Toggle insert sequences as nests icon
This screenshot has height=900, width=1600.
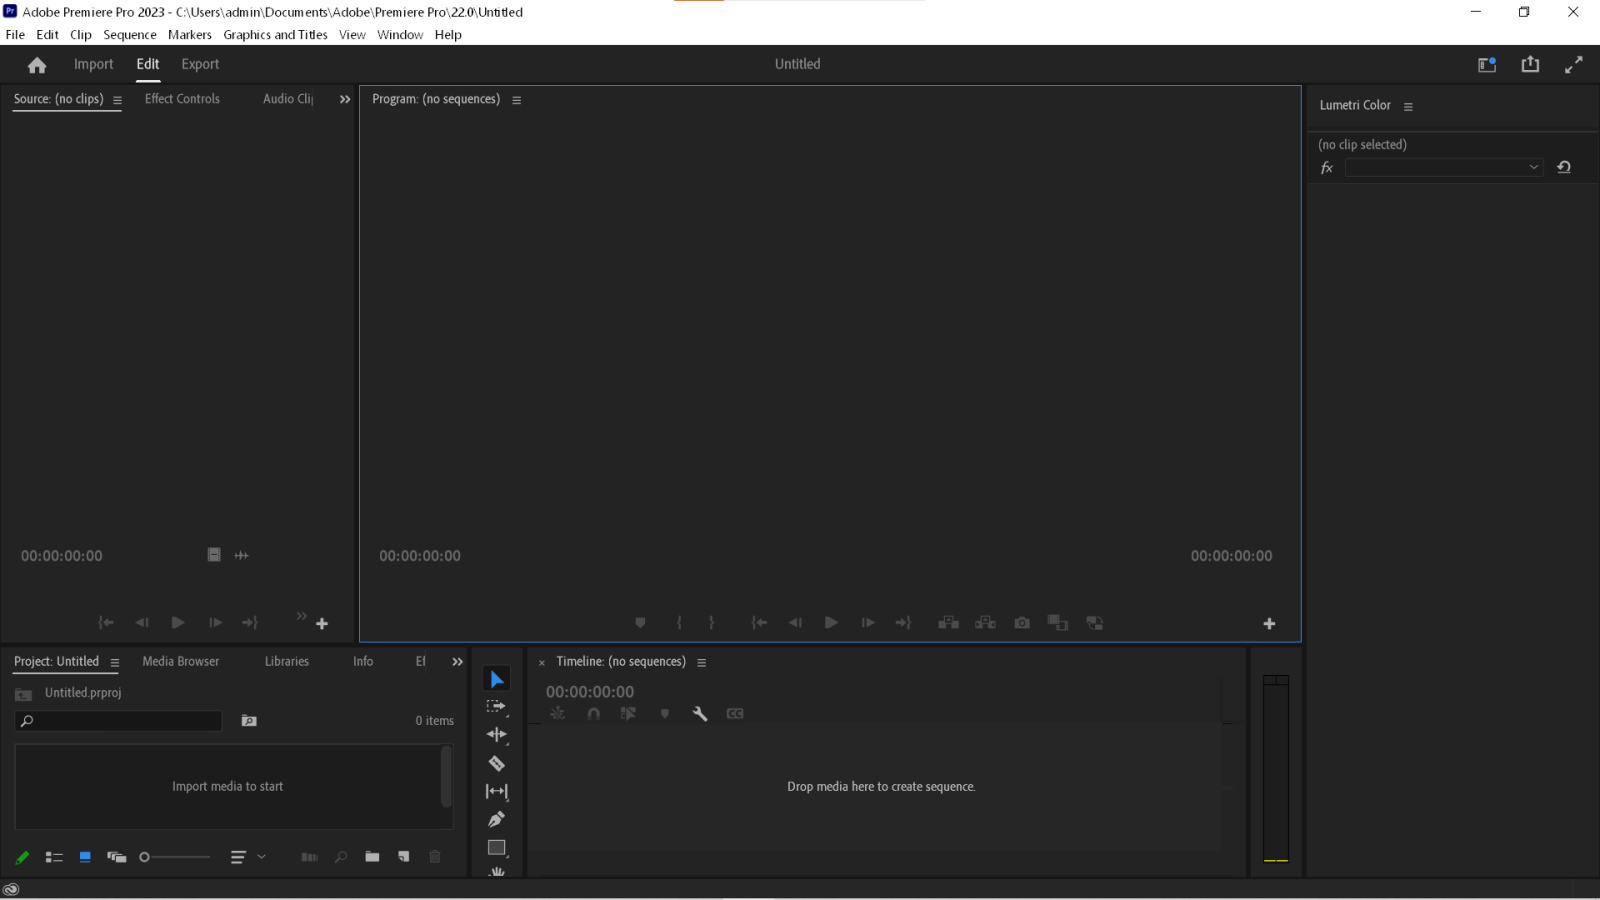click(558, 713)
